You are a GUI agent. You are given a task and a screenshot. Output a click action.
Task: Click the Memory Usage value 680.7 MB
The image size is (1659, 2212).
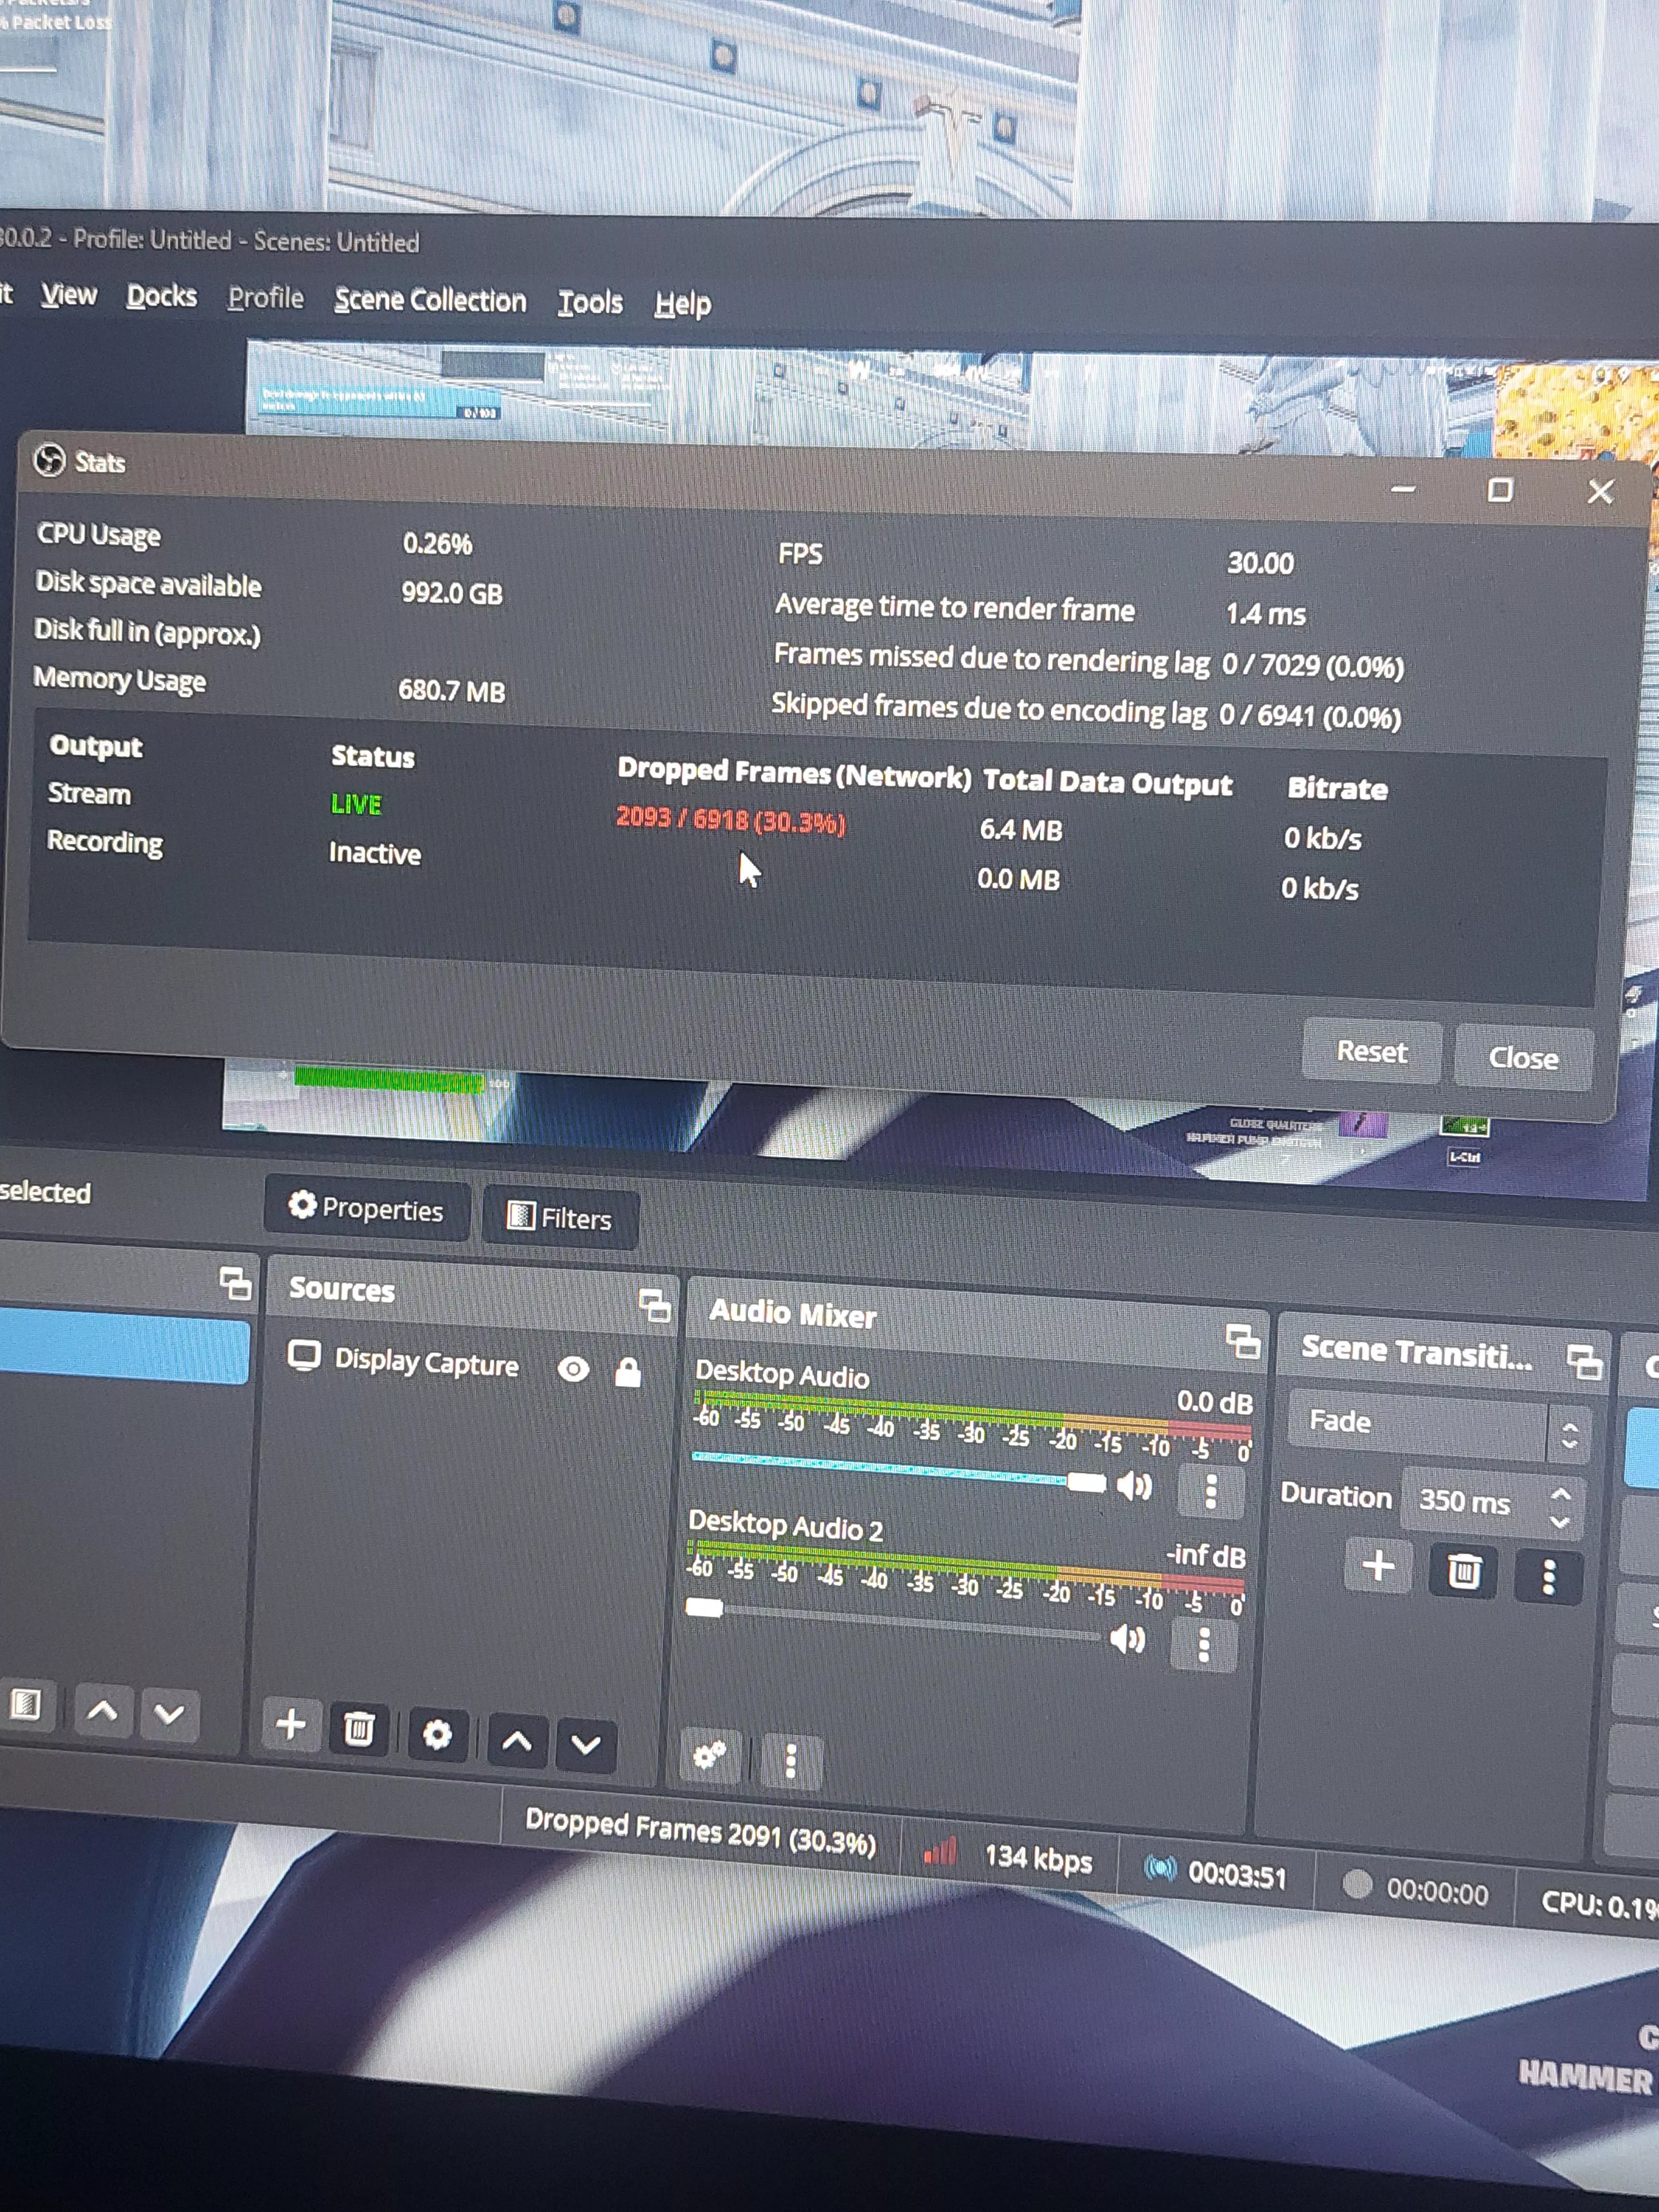pos(452,691)
